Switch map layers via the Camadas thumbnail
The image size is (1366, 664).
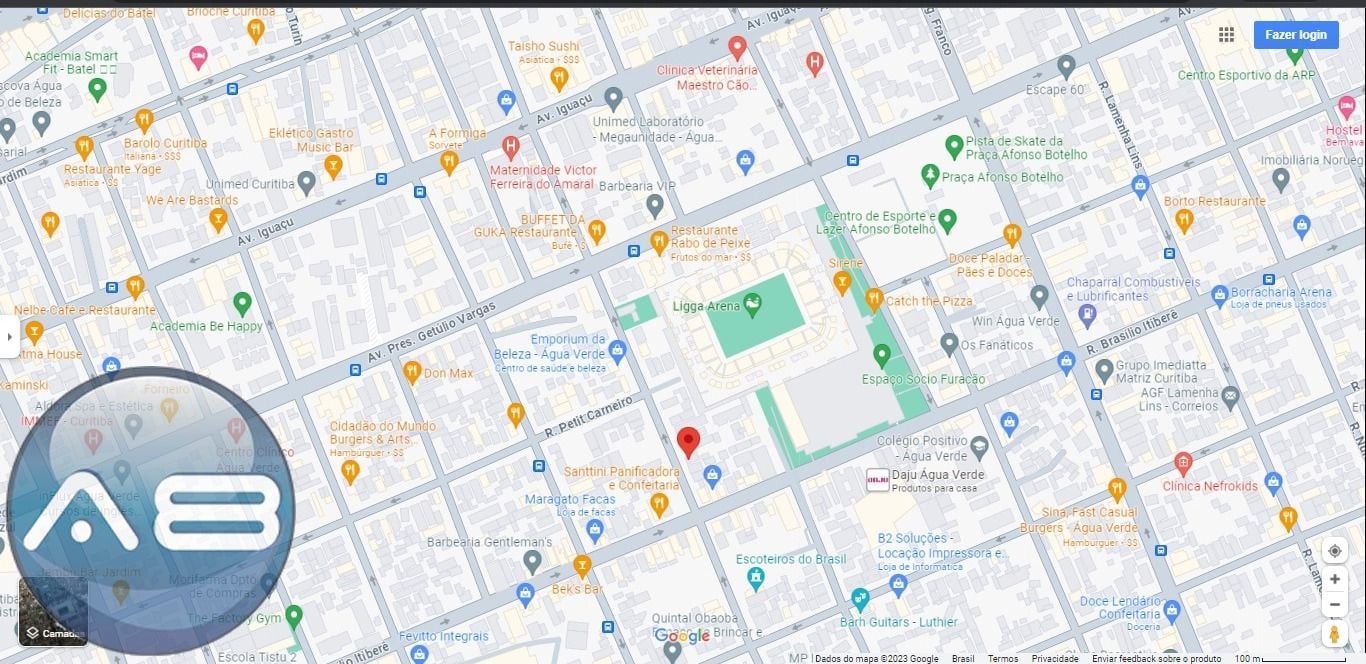point(53,611)
